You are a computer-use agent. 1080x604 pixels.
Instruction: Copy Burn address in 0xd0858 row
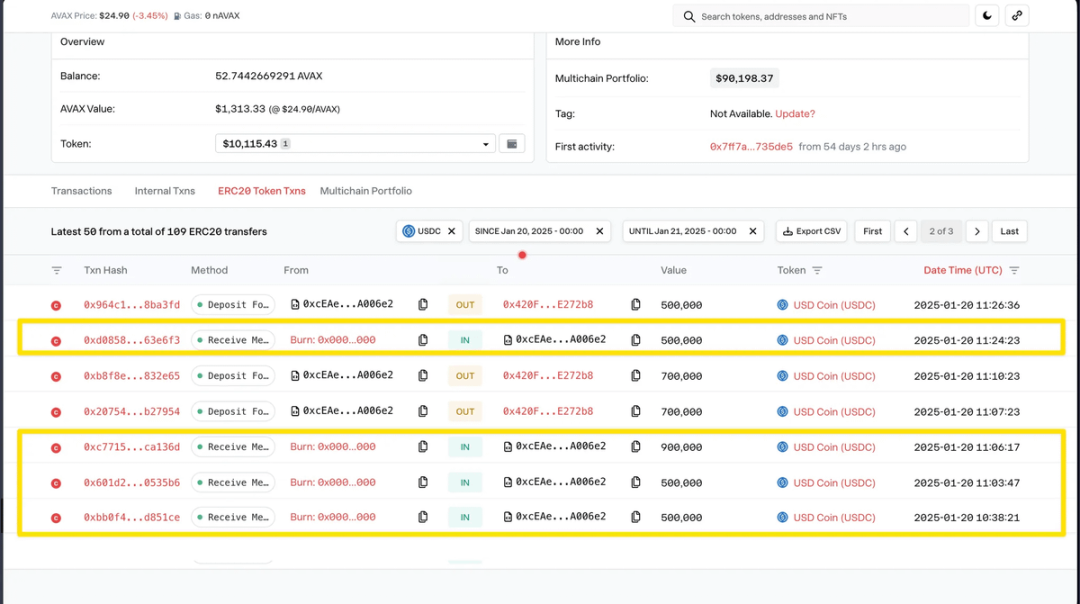pyautogui.click(x=423, y=340)
